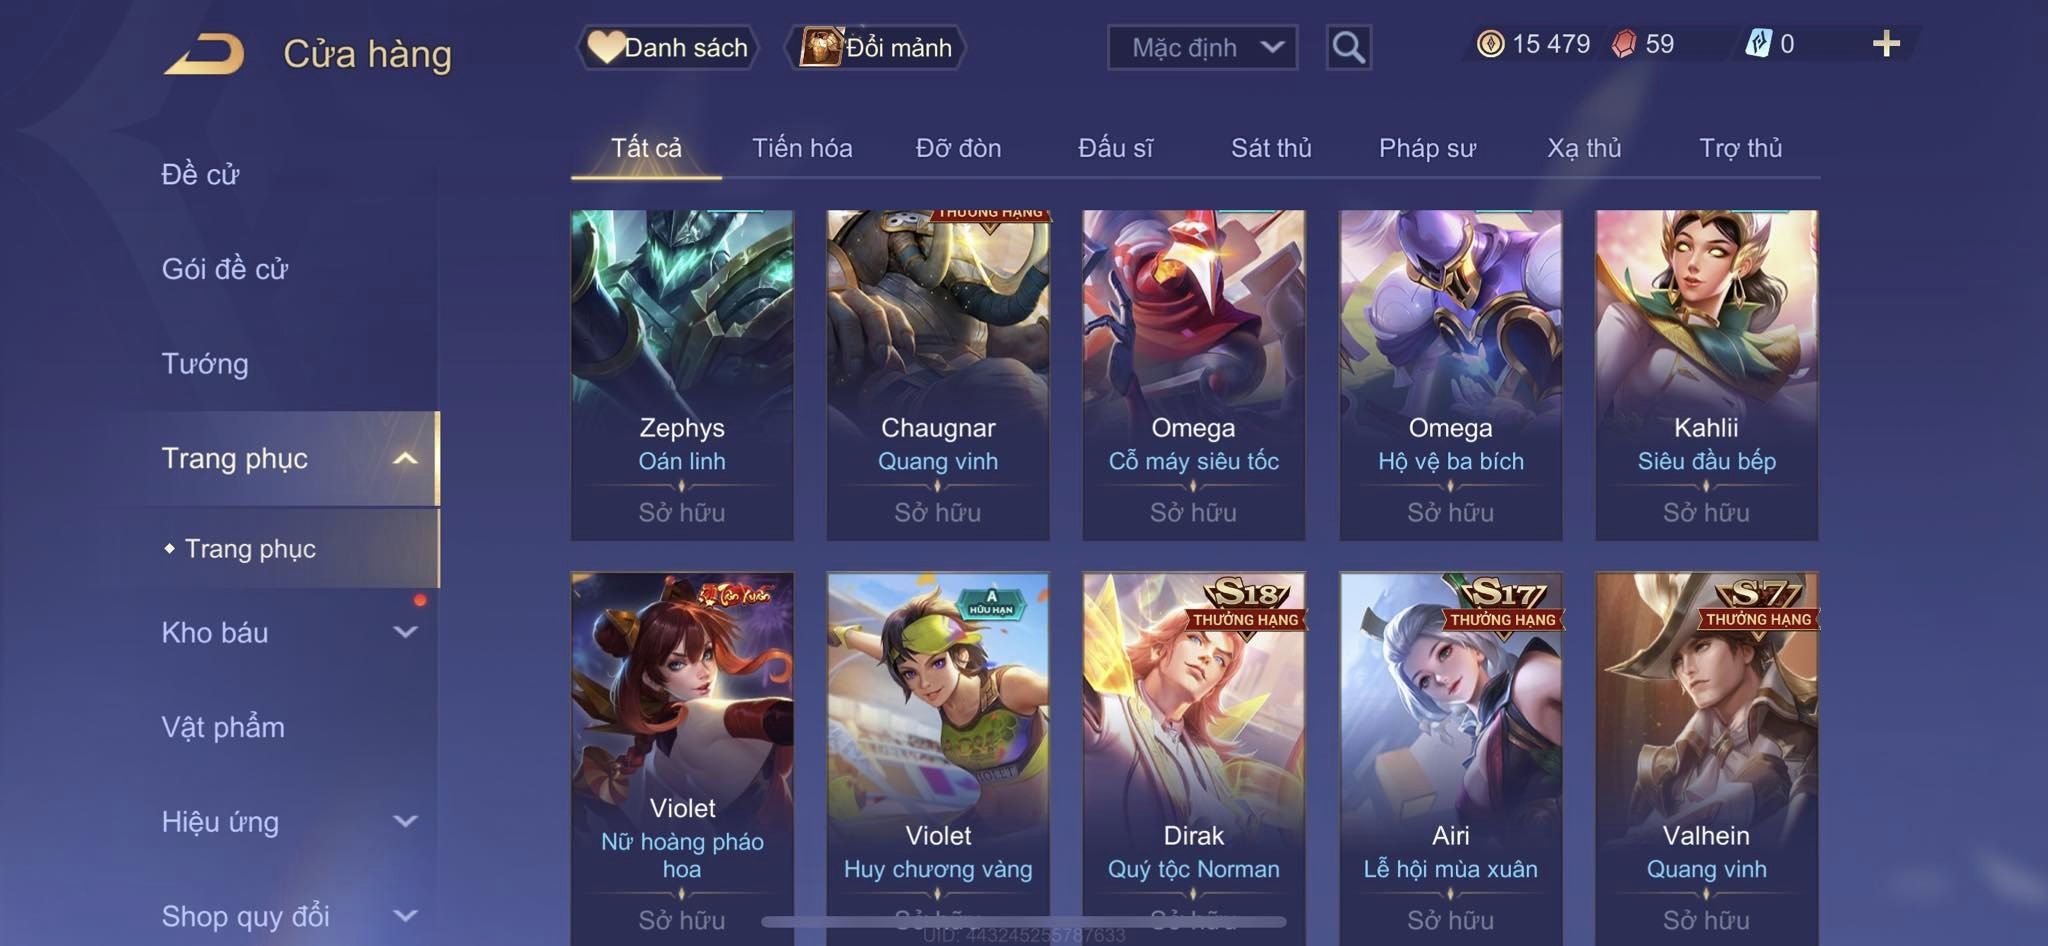Image resolution: width=2048 pixels, height=946 pixels.
Task: Tap the gold coin balance icon
Action: point(1490,44)
